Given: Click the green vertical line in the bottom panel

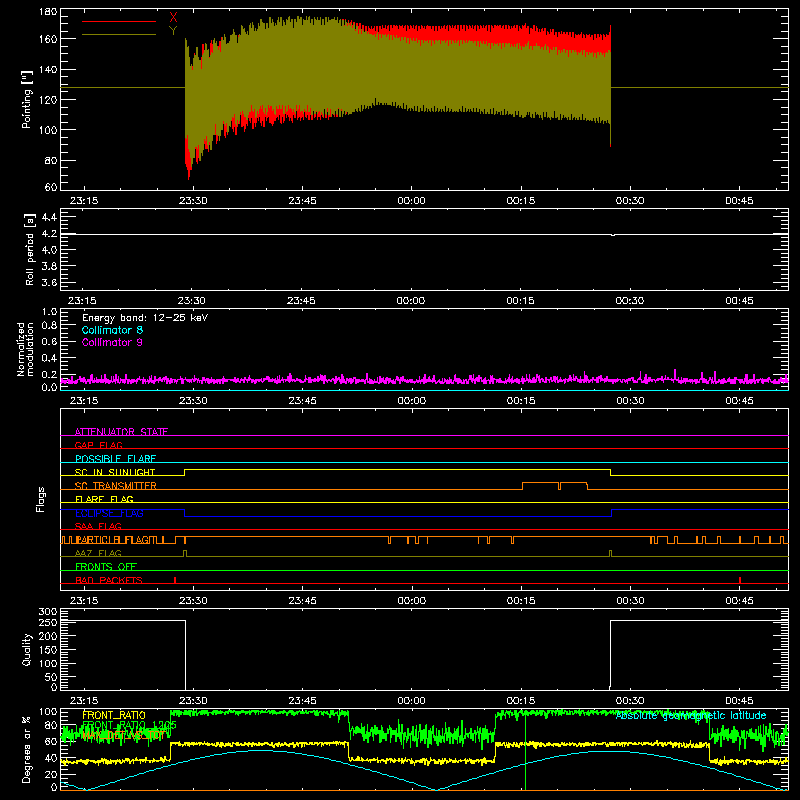Looking at the screenshot, I should pos(526,750).
